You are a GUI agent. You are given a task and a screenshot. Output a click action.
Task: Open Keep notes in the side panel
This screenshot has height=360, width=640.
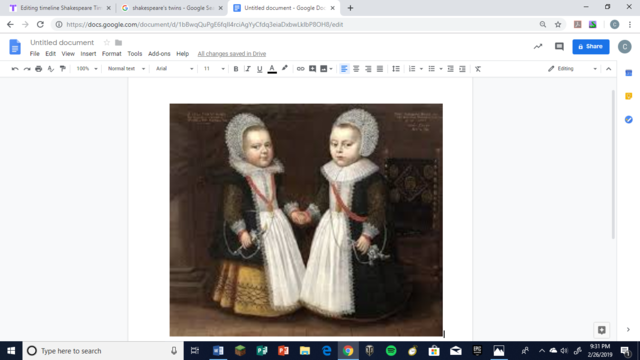coord(629,96)
